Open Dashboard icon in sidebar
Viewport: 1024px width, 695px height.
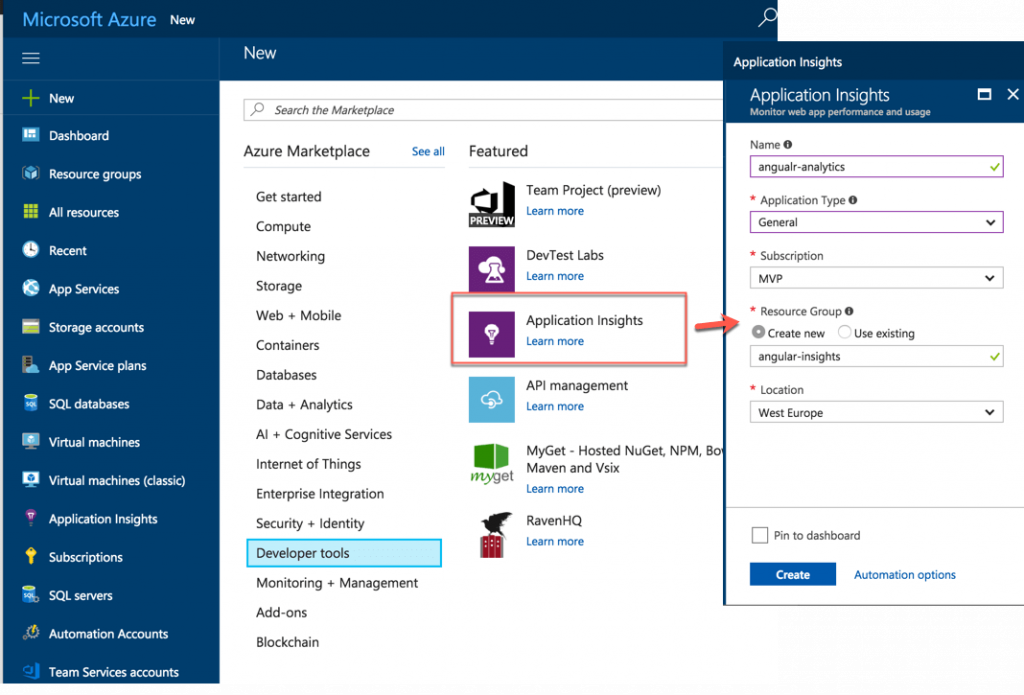[x=31, y=135]
